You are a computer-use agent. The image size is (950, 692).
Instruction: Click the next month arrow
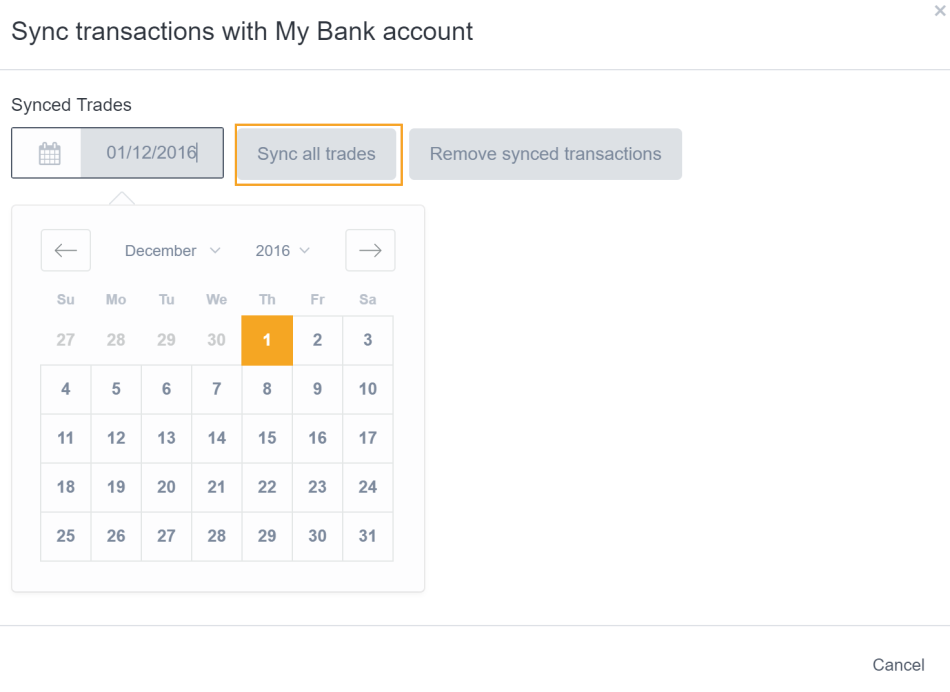point(370,250)
